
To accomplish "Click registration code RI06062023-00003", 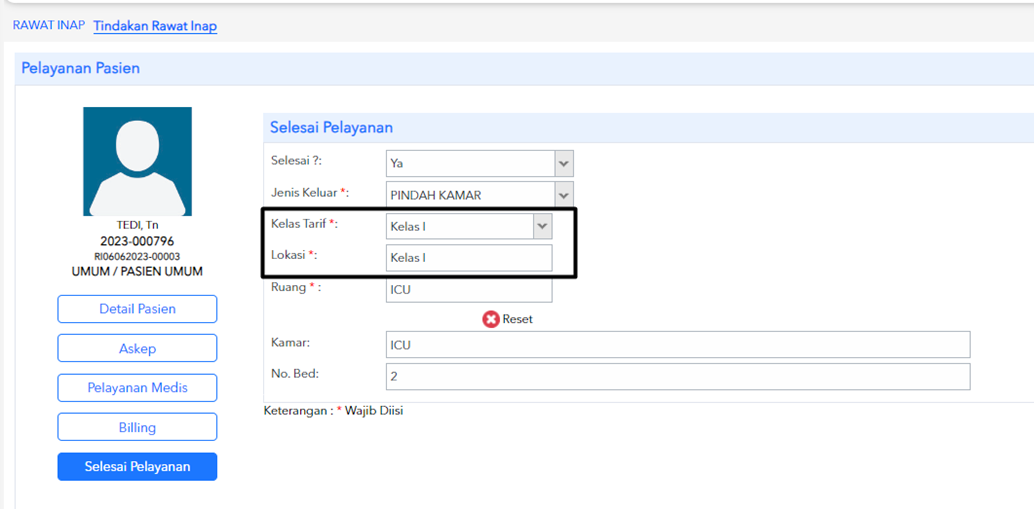I will coord(137,256).
